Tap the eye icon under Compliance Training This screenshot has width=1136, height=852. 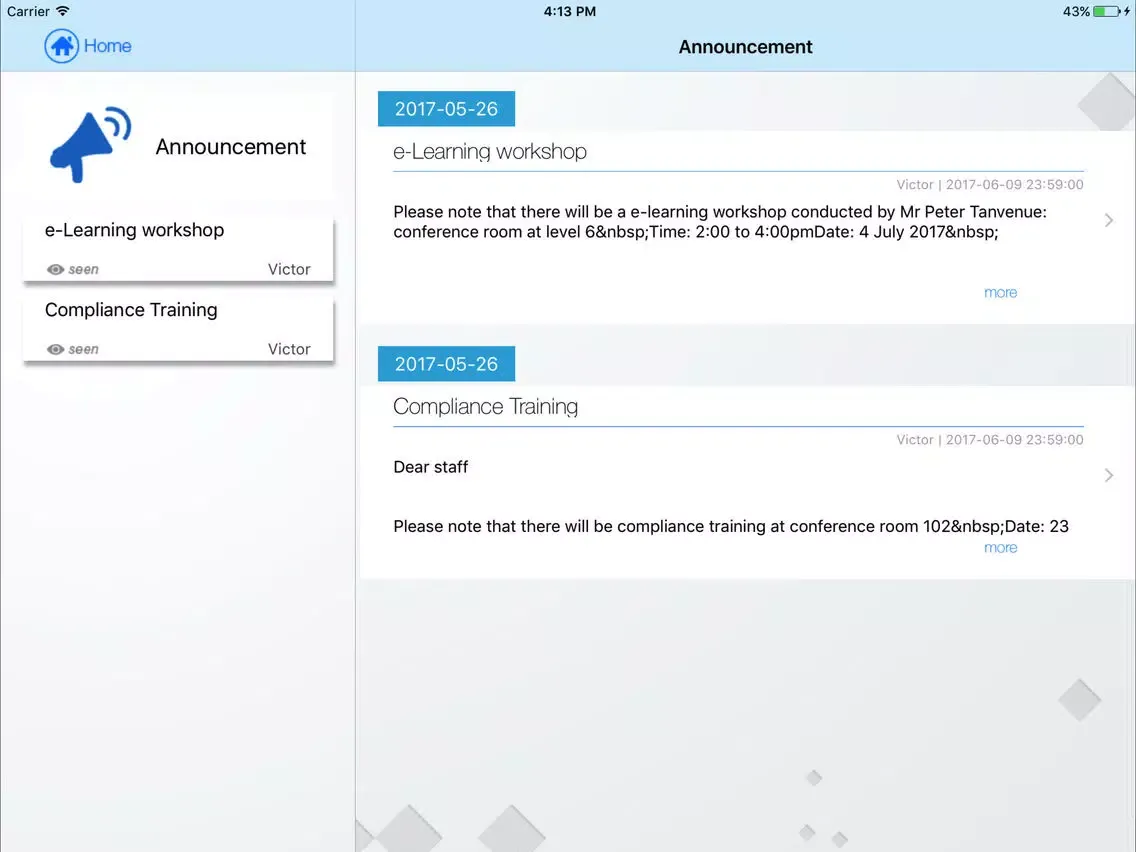56,349
